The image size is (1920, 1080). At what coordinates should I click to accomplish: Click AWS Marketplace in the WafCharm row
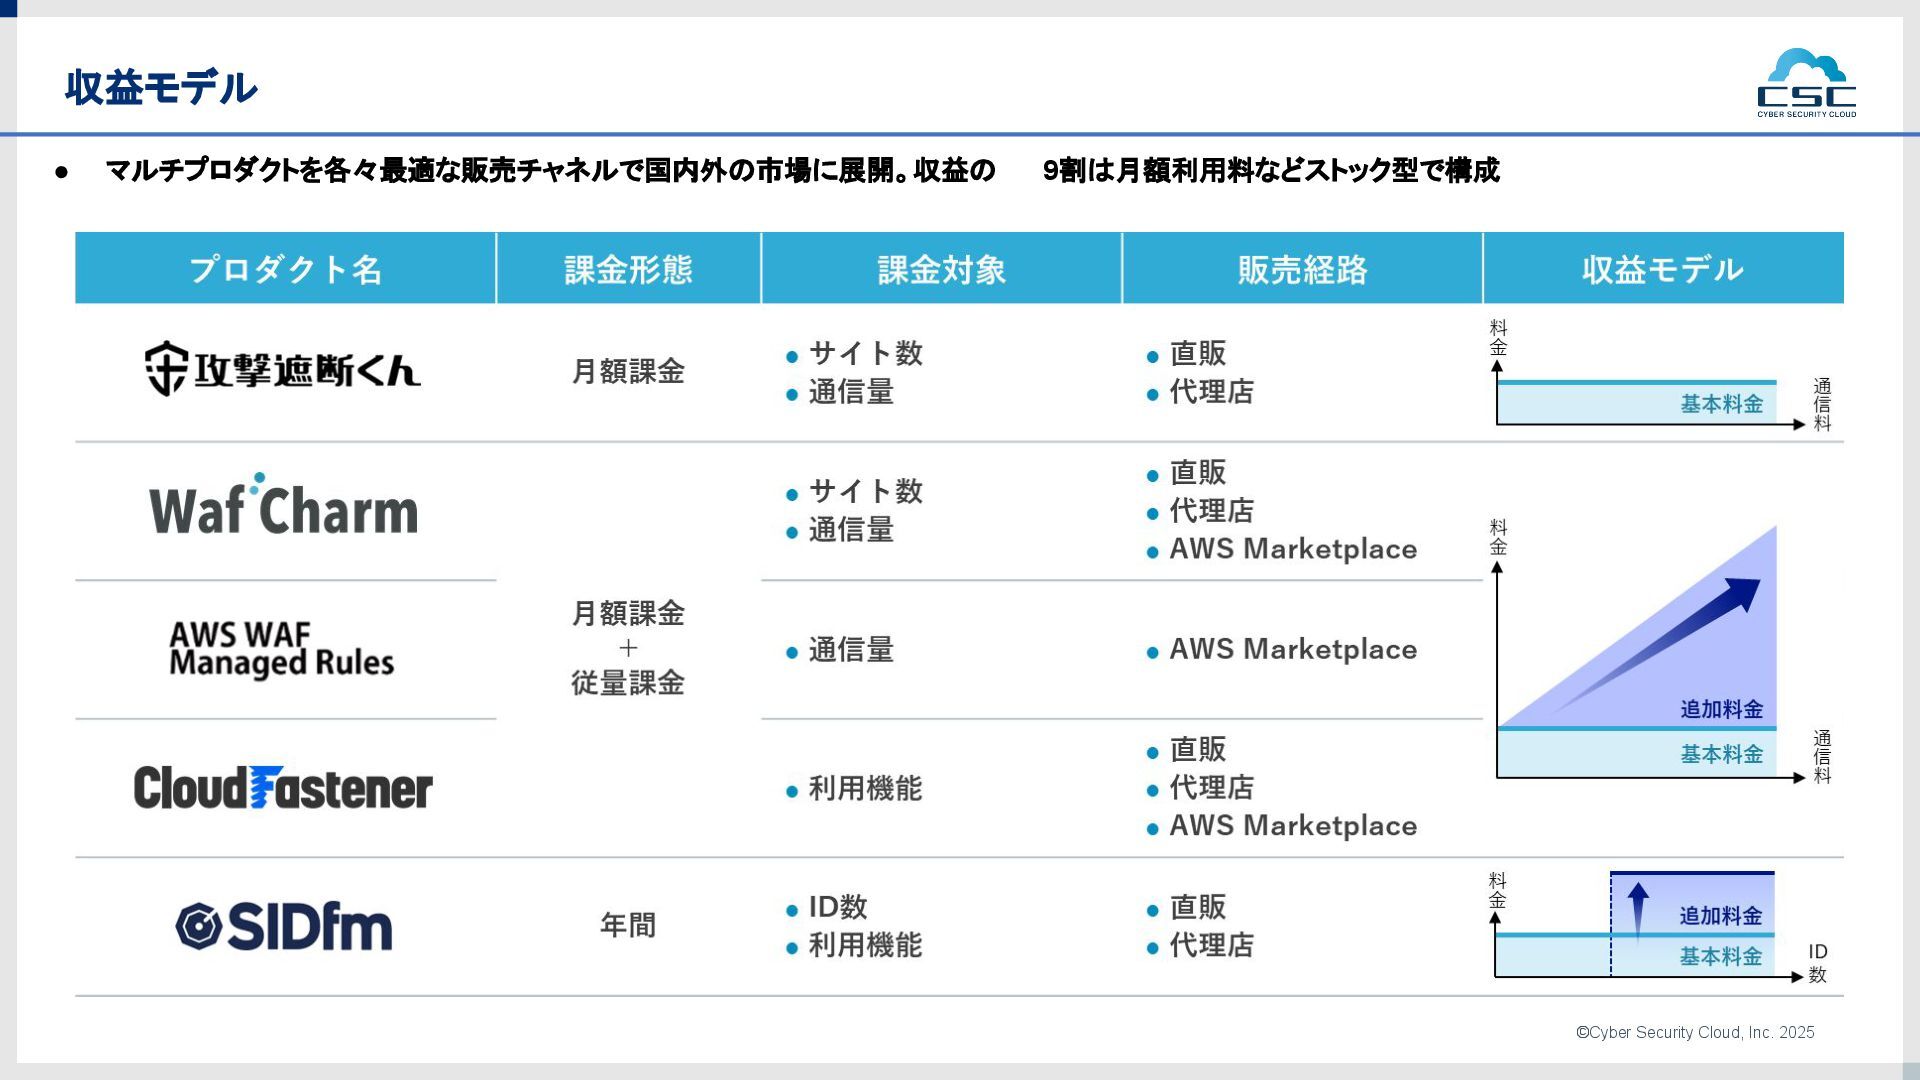[x=1293, y=549]
